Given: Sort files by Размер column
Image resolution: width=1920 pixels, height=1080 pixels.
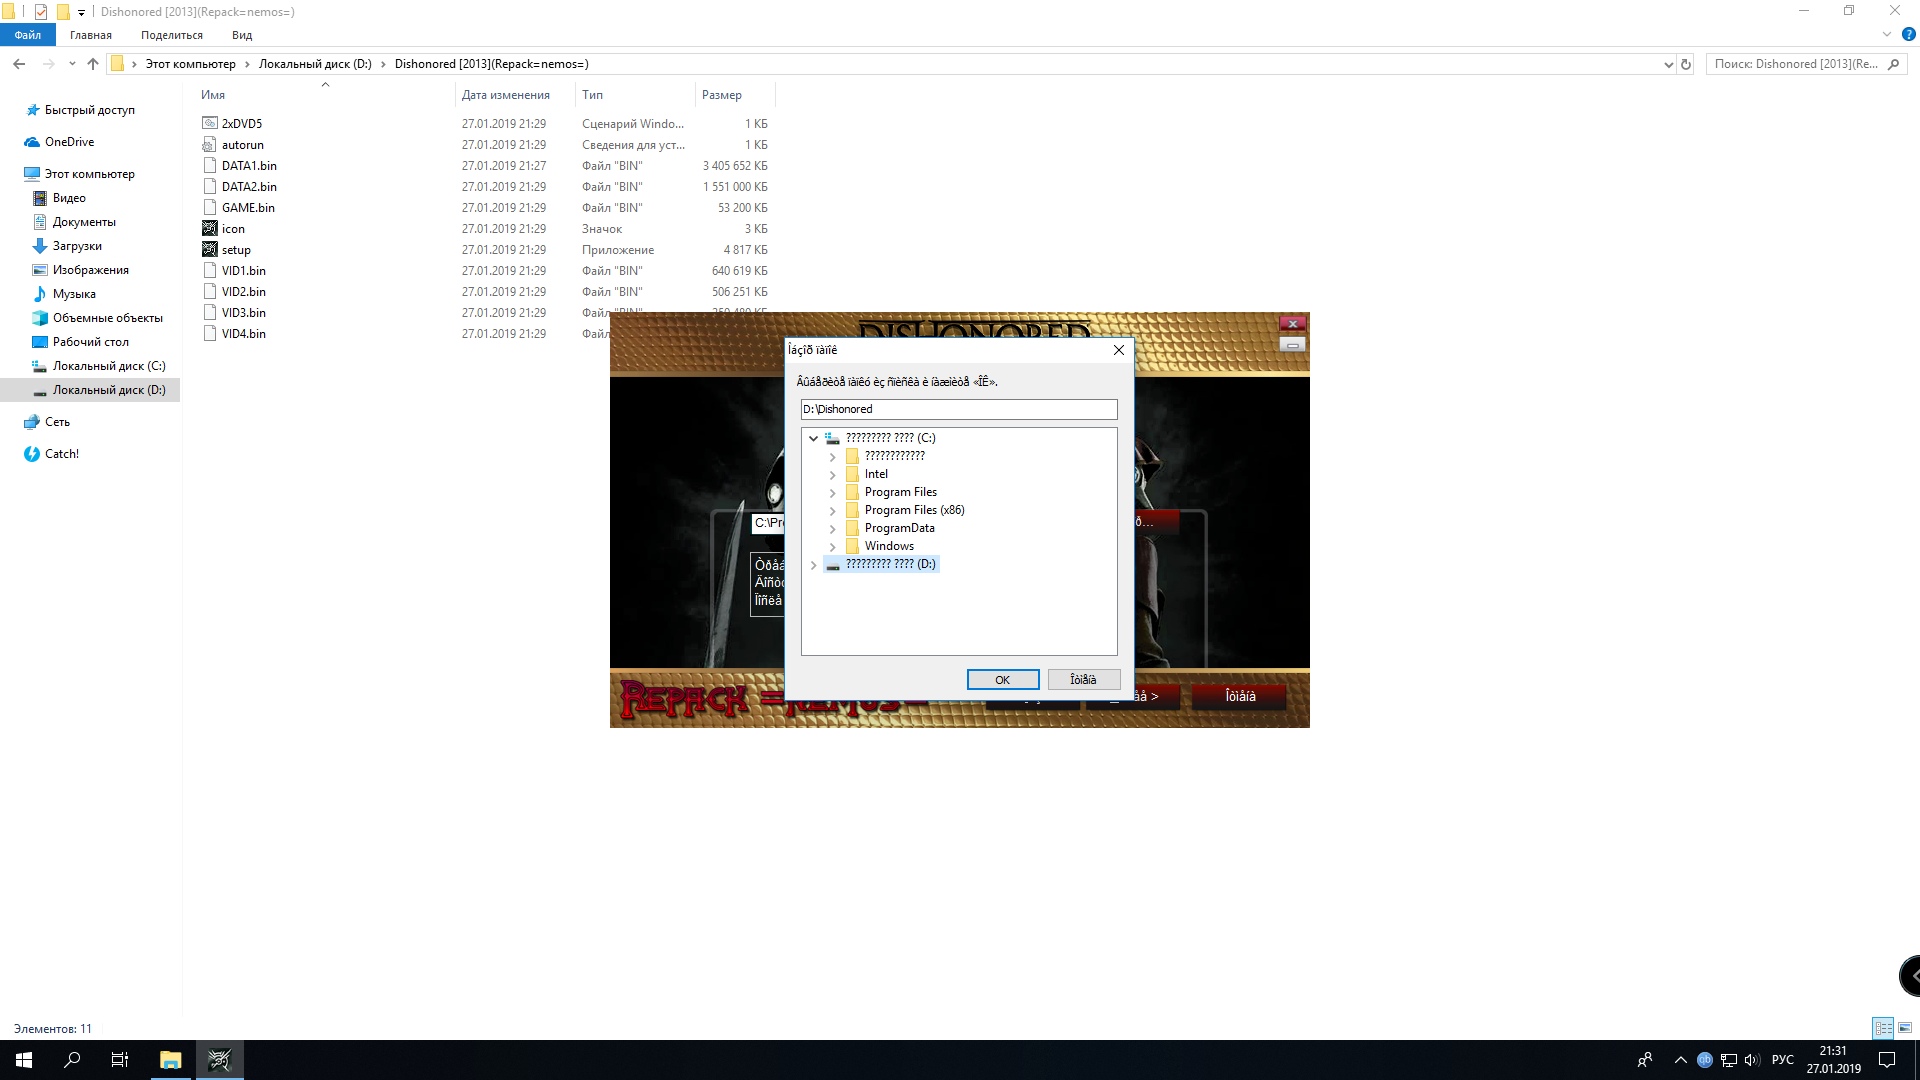Looking at the screenshot, I should [722, 95].
